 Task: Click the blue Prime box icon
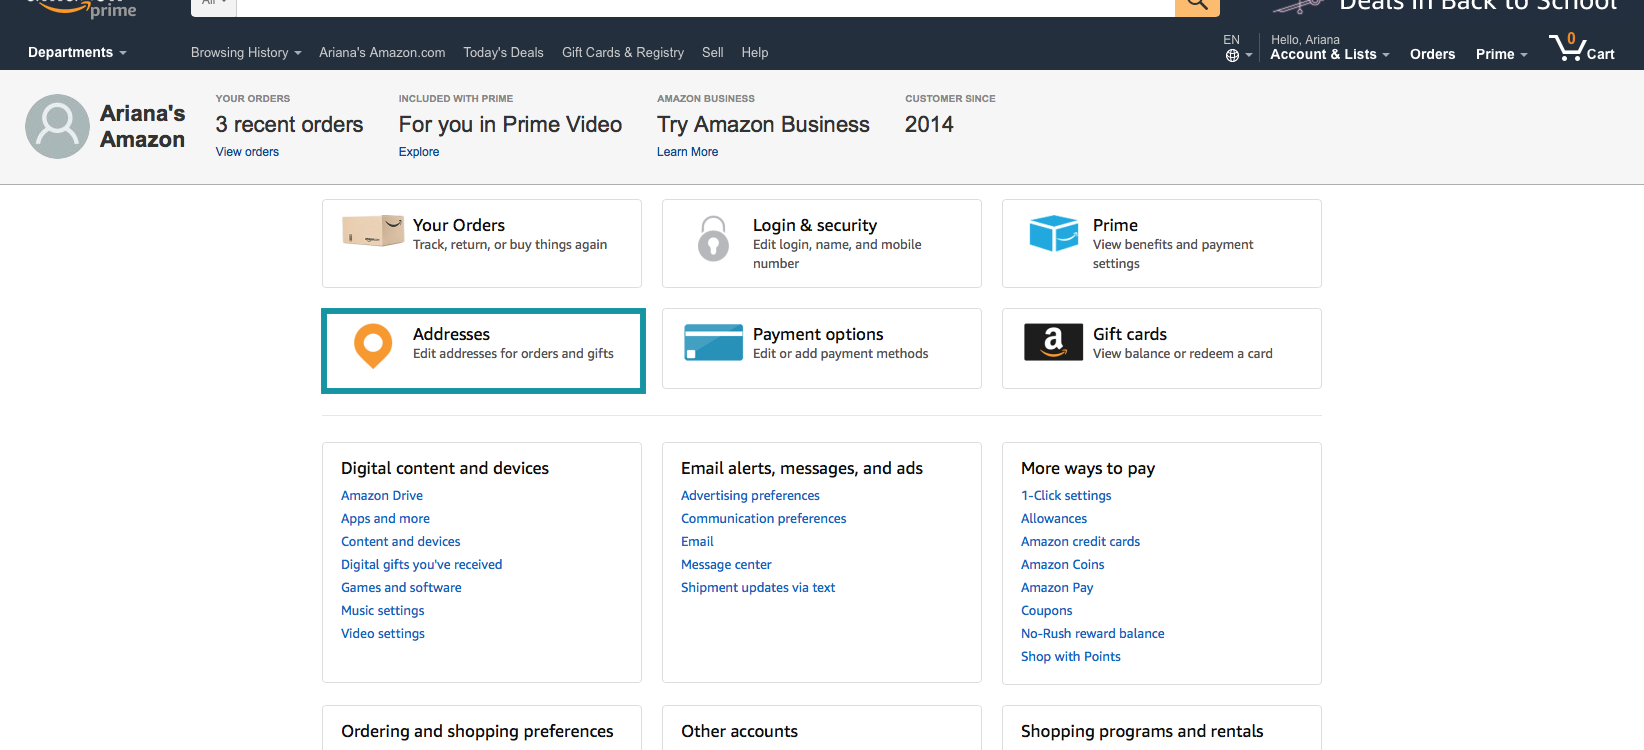click(x=1054, y=233)
